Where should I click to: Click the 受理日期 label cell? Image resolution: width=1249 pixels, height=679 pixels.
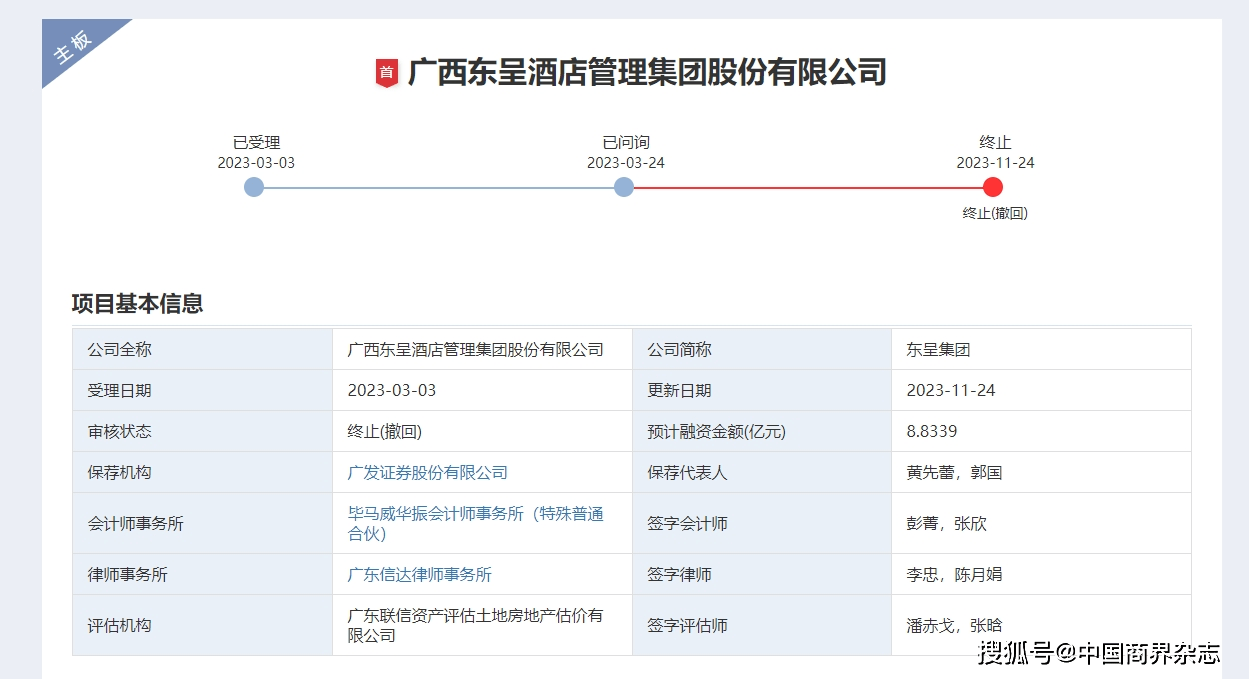pyautogui.click(x=202, y=390)
